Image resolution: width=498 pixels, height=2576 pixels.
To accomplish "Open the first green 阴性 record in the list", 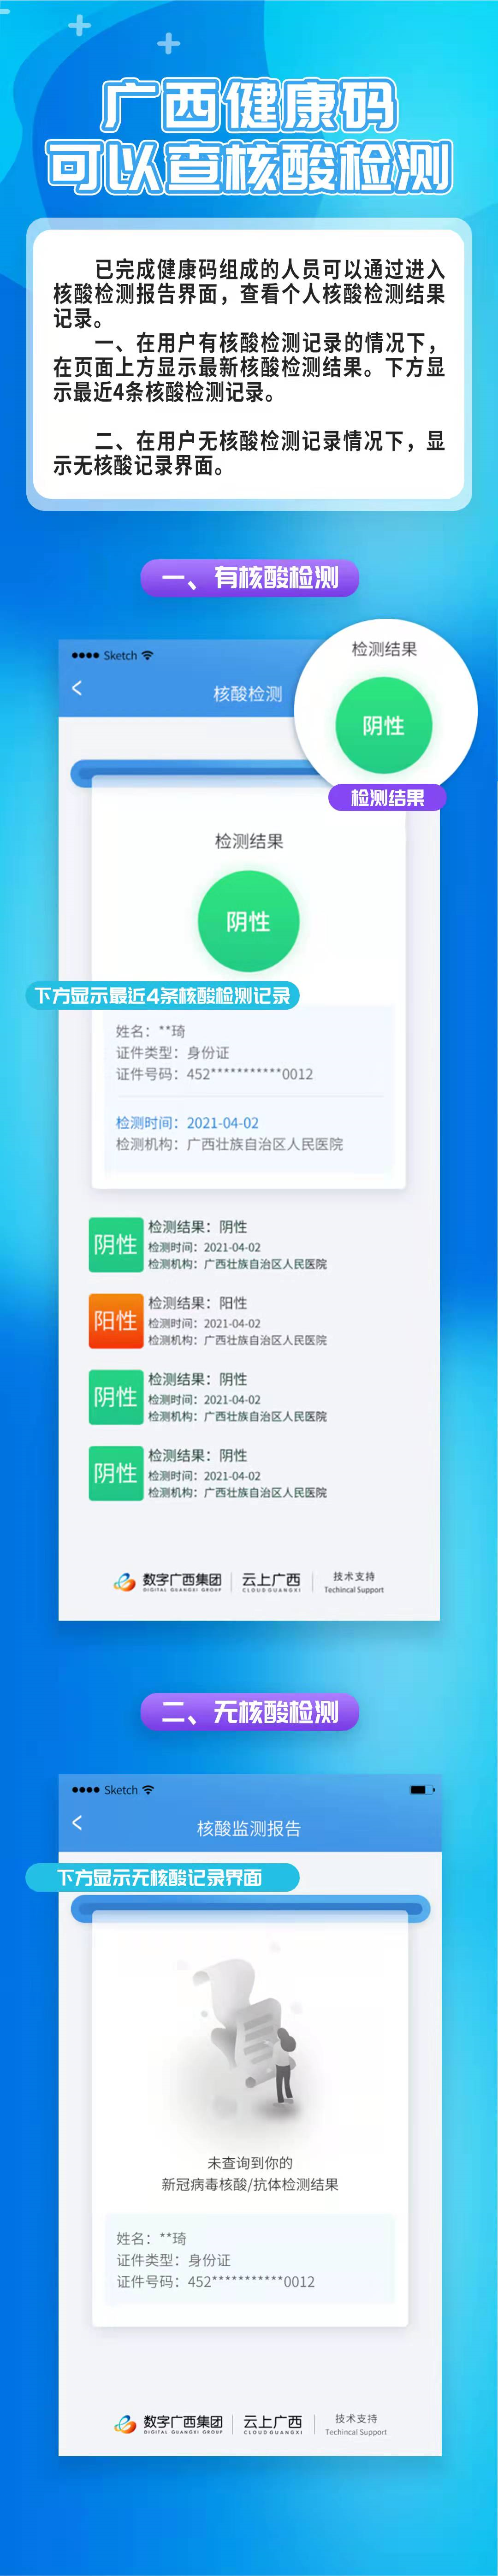I will [x=209, y=1244].
